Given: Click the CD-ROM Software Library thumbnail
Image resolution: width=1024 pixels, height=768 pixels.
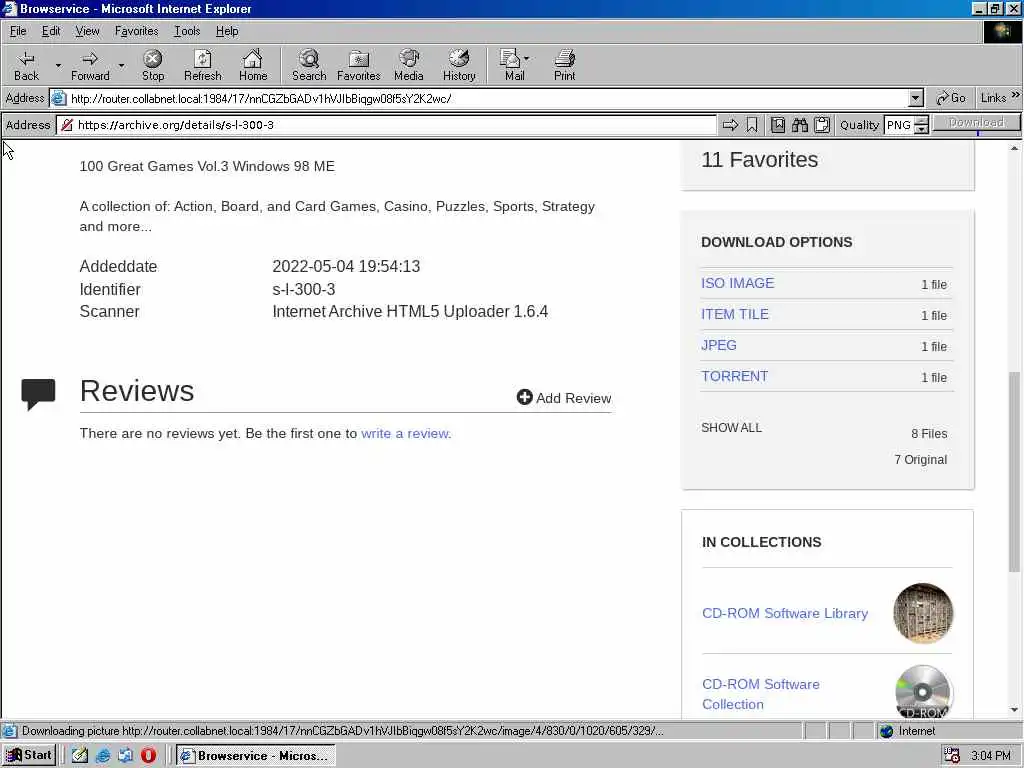Looking at the screenshot, I should click(923, 613).
